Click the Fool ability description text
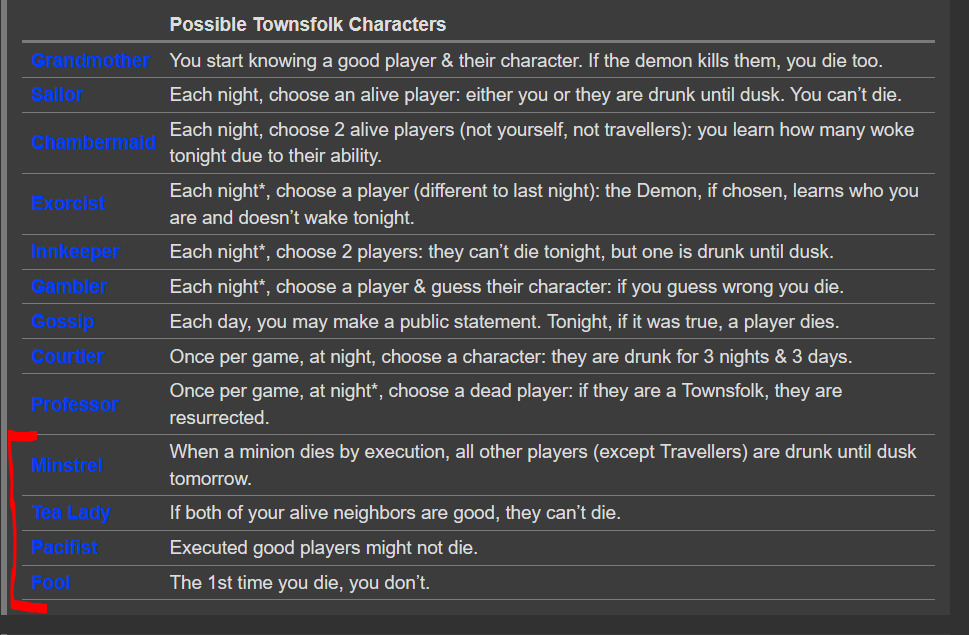The image size is (969, 635). pyautogui.click(x=300, y=582)
